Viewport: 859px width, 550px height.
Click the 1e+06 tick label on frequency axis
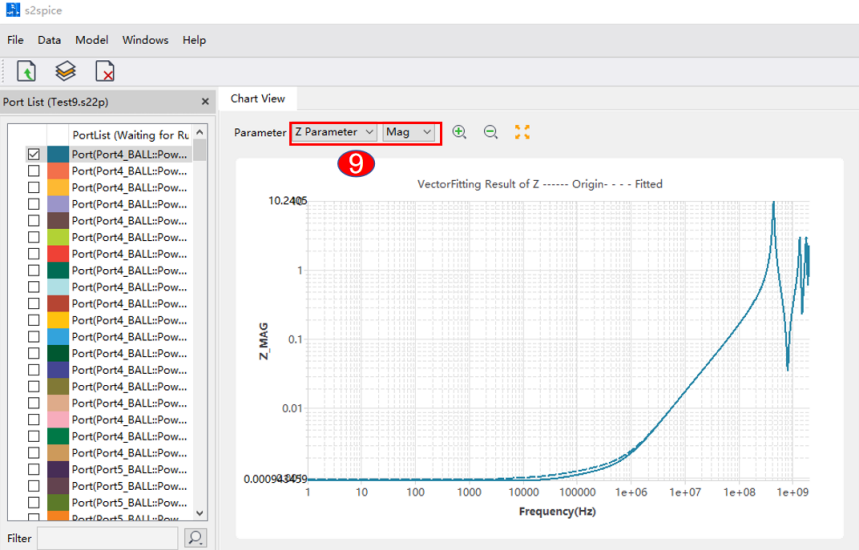click(631, 492)
